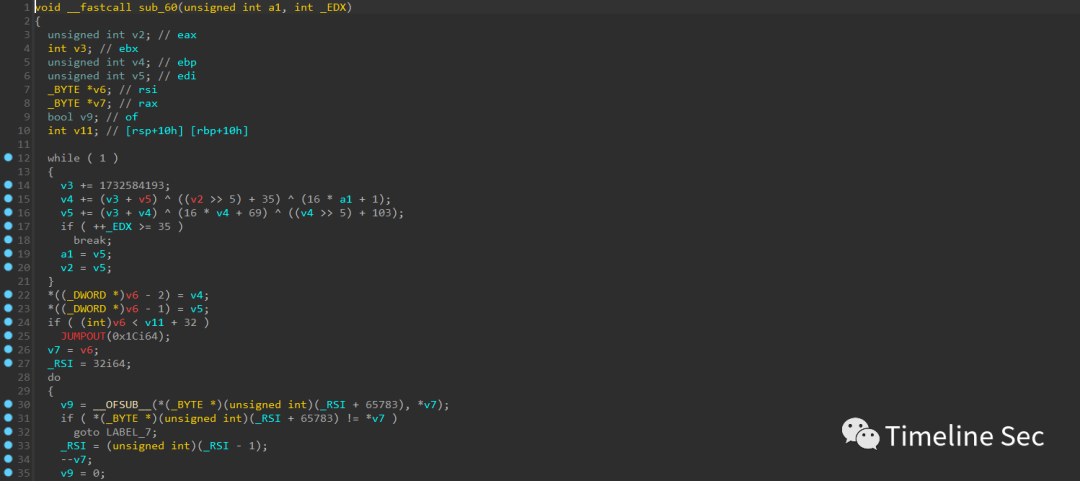Click the 'break;' statement

click(x=92, y=240)
